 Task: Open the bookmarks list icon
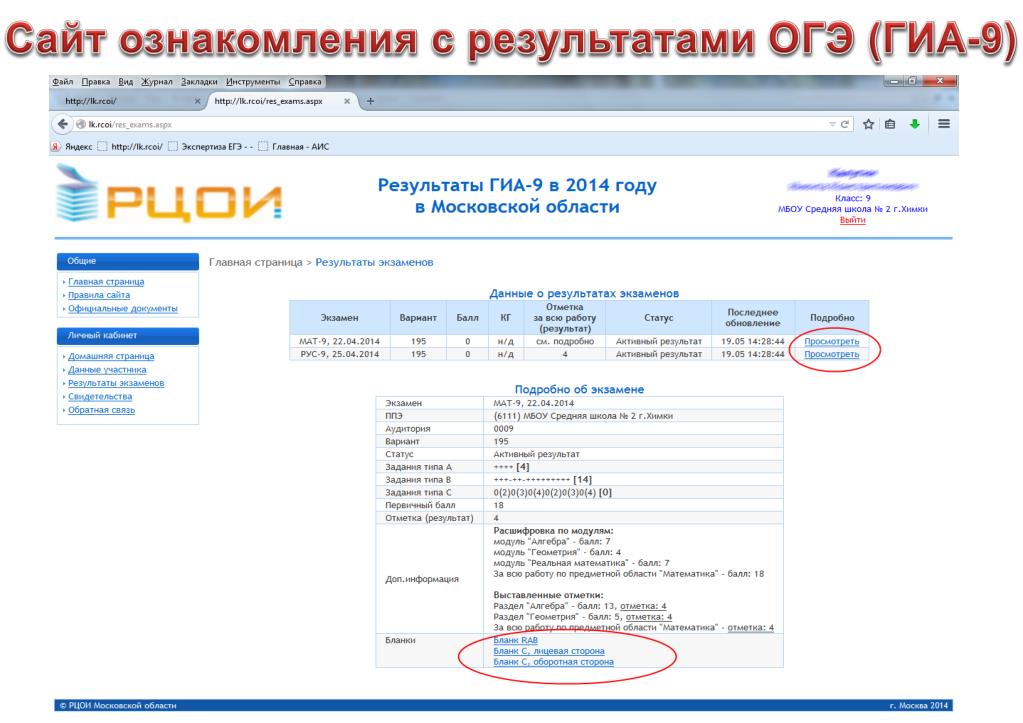pos(890,124)
